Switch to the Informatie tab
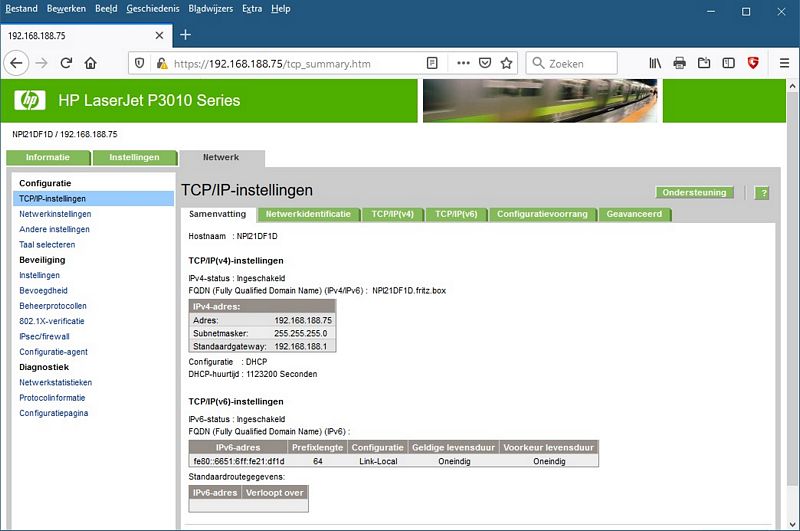Viewport: 800px width, 531px height. click(48, 158)
